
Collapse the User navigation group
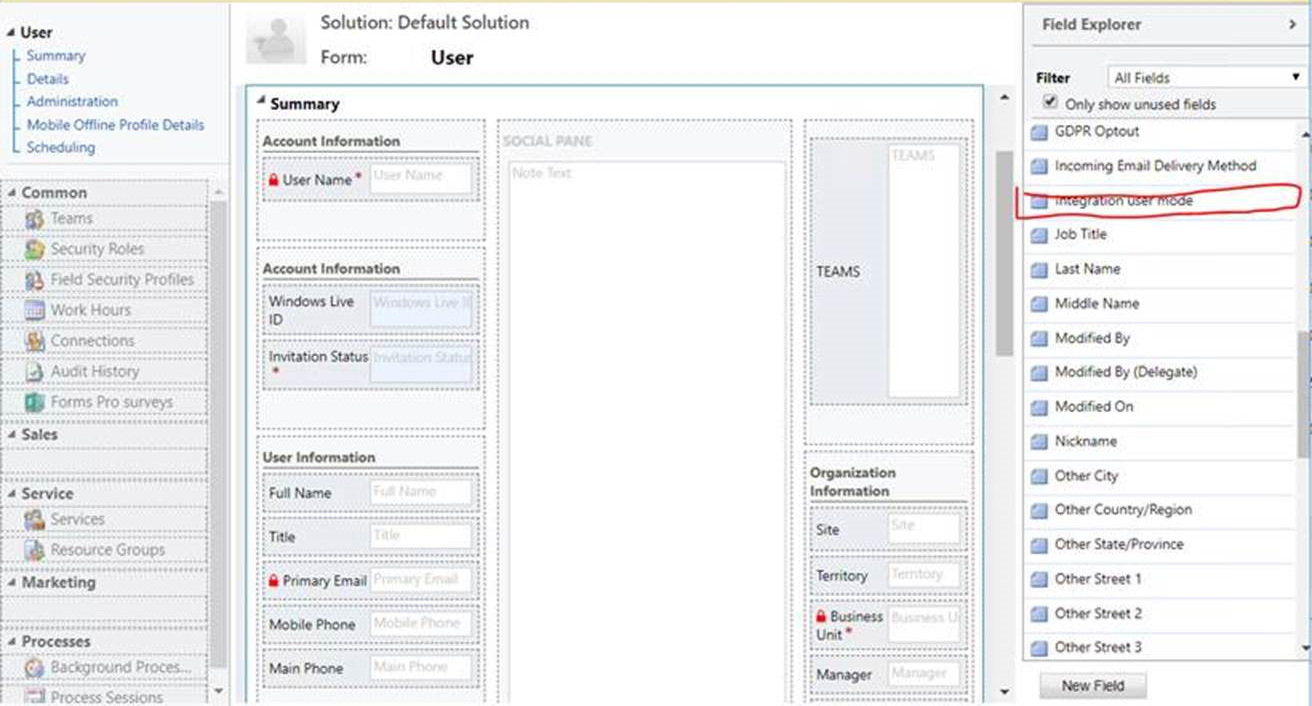tap(19, 31)
